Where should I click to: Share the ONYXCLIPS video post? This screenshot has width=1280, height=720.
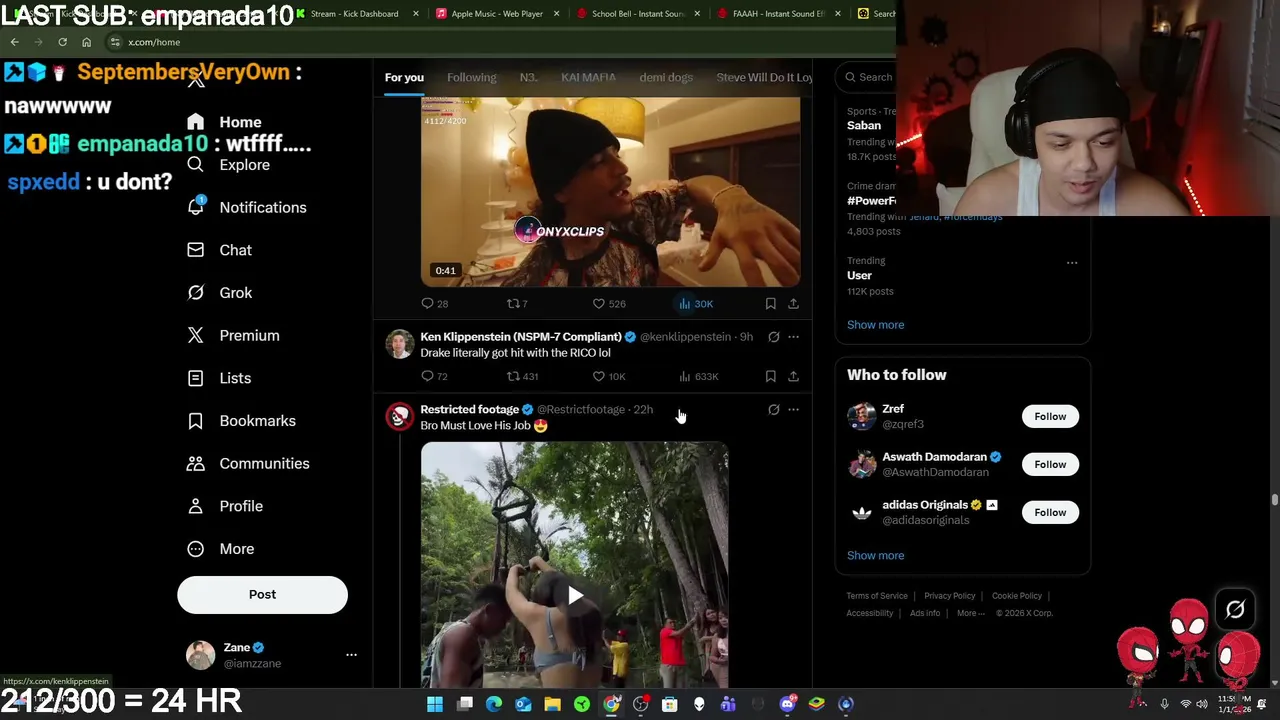(x=793, y=304)
